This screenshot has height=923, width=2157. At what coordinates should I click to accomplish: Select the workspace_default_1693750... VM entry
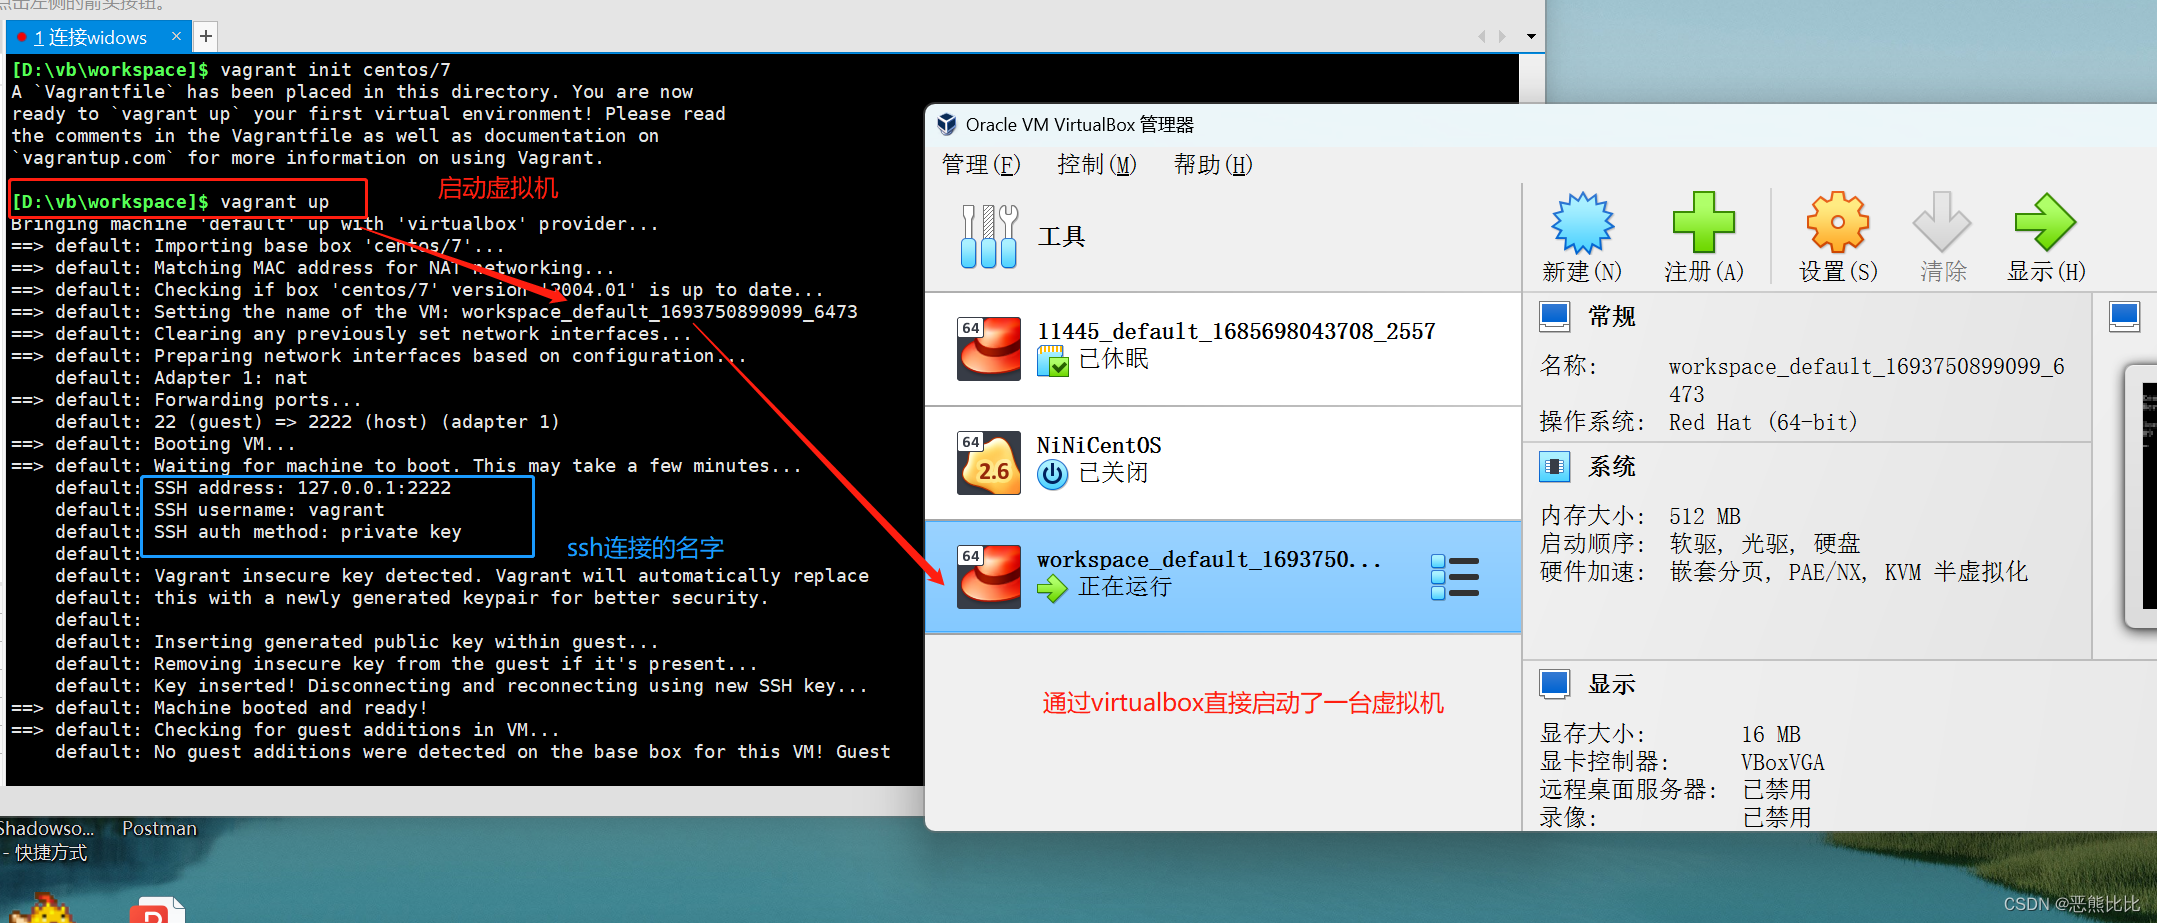click(x=1223, y=577)
